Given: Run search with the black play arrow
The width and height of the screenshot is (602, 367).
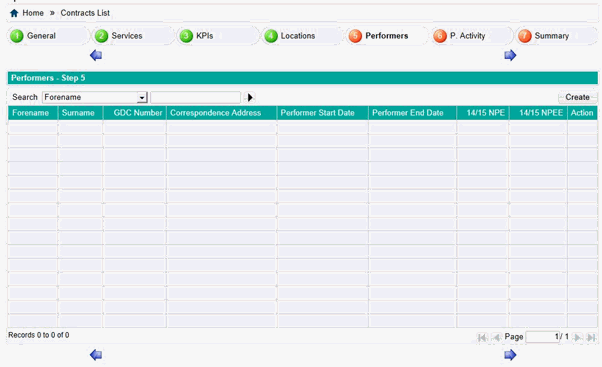Looking at the screenshot, I should pyautogui.click(x=250, y=98).
